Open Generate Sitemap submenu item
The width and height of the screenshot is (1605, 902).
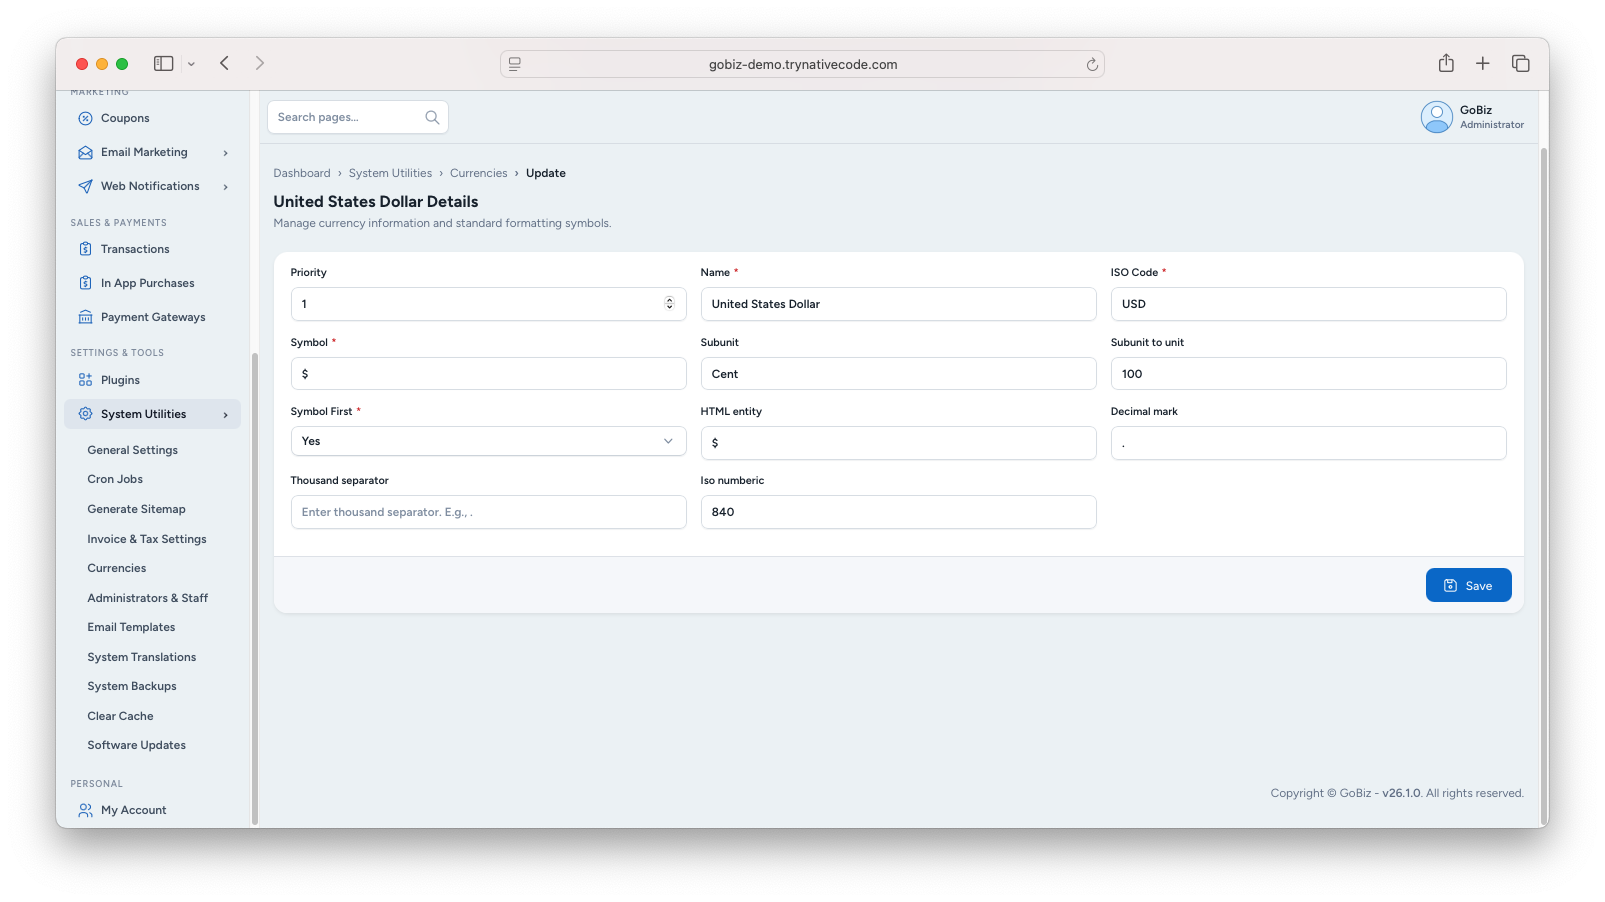136,509
